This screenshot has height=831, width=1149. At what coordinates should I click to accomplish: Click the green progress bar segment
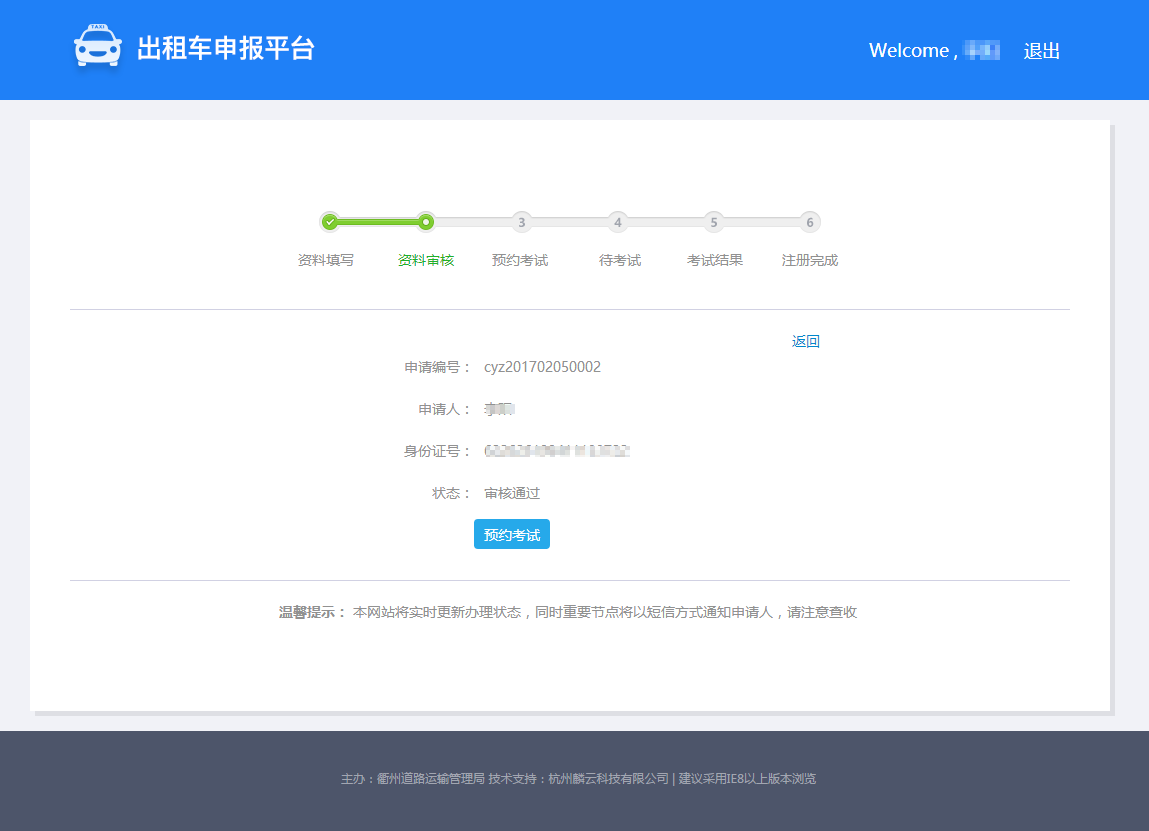pyautogui.click(x=378, y=222)
